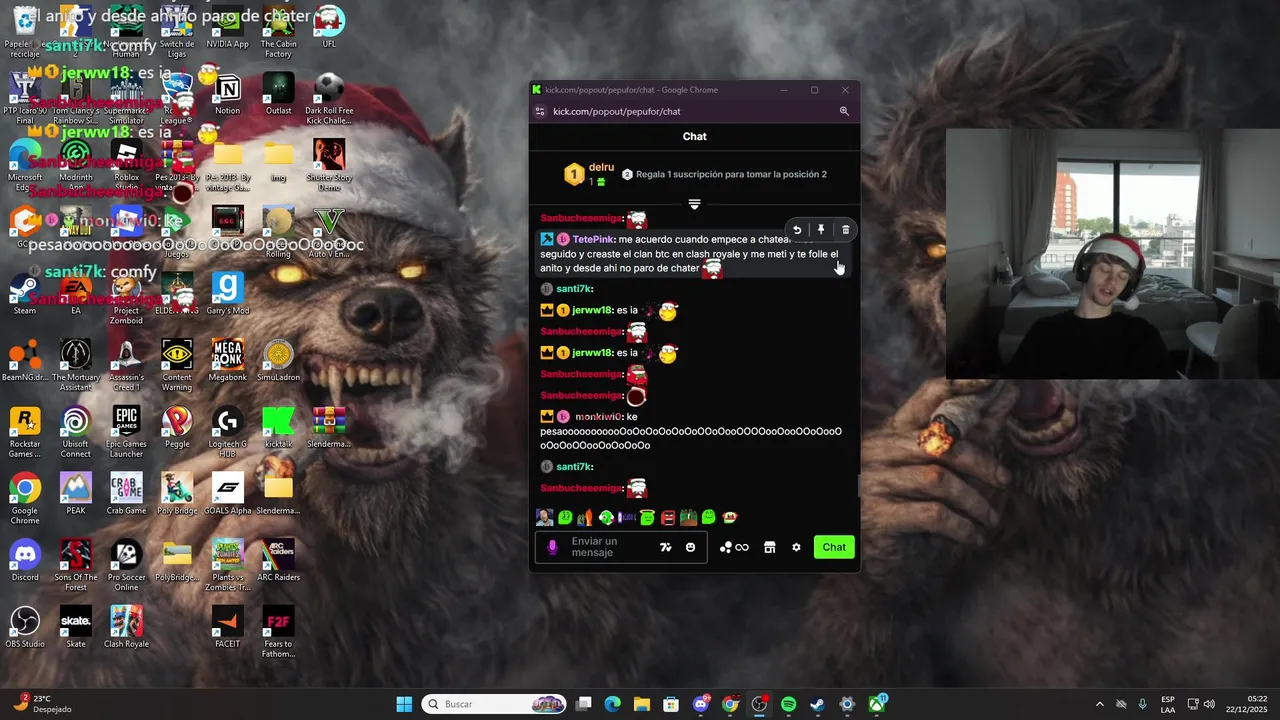Screen dimensions: 1280x720
Task: Open The Cabin Factory desktop icon
Action: [278, 32]
